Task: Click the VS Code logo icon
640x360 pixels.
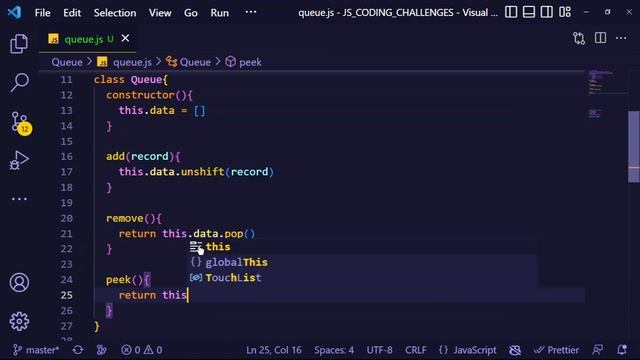Action: [15, 12]
